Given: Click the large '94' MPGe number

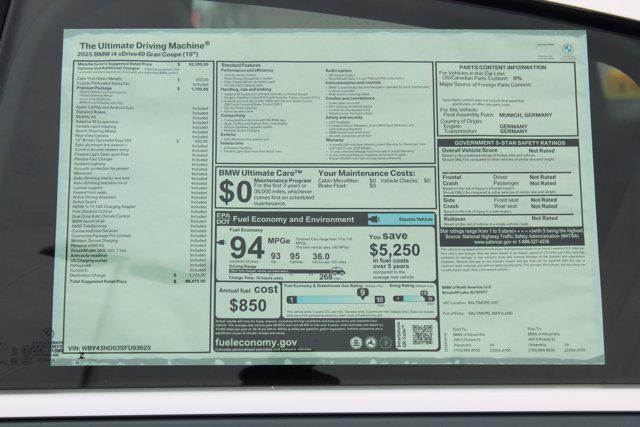Looking at the screenshot, I should (x=247, y=248).
